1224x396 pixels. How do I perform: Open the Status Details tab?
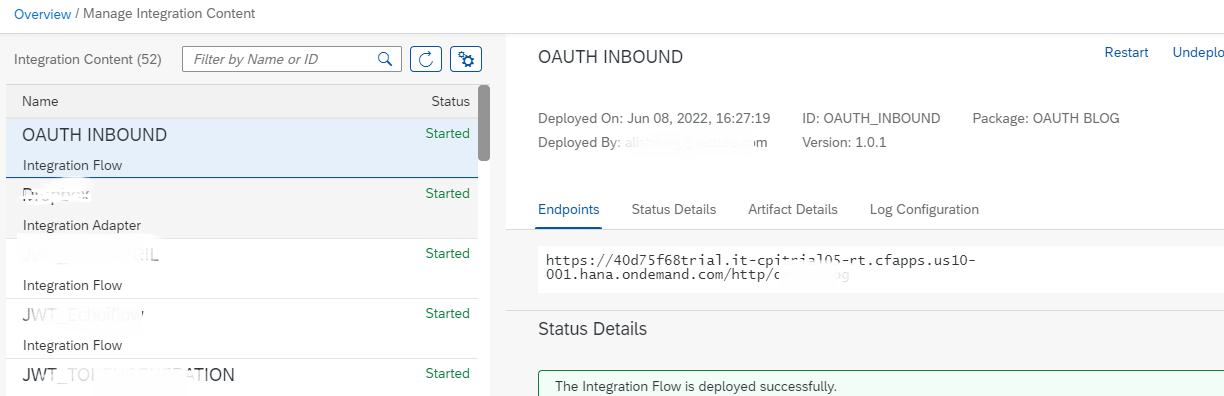coord(674,209)
